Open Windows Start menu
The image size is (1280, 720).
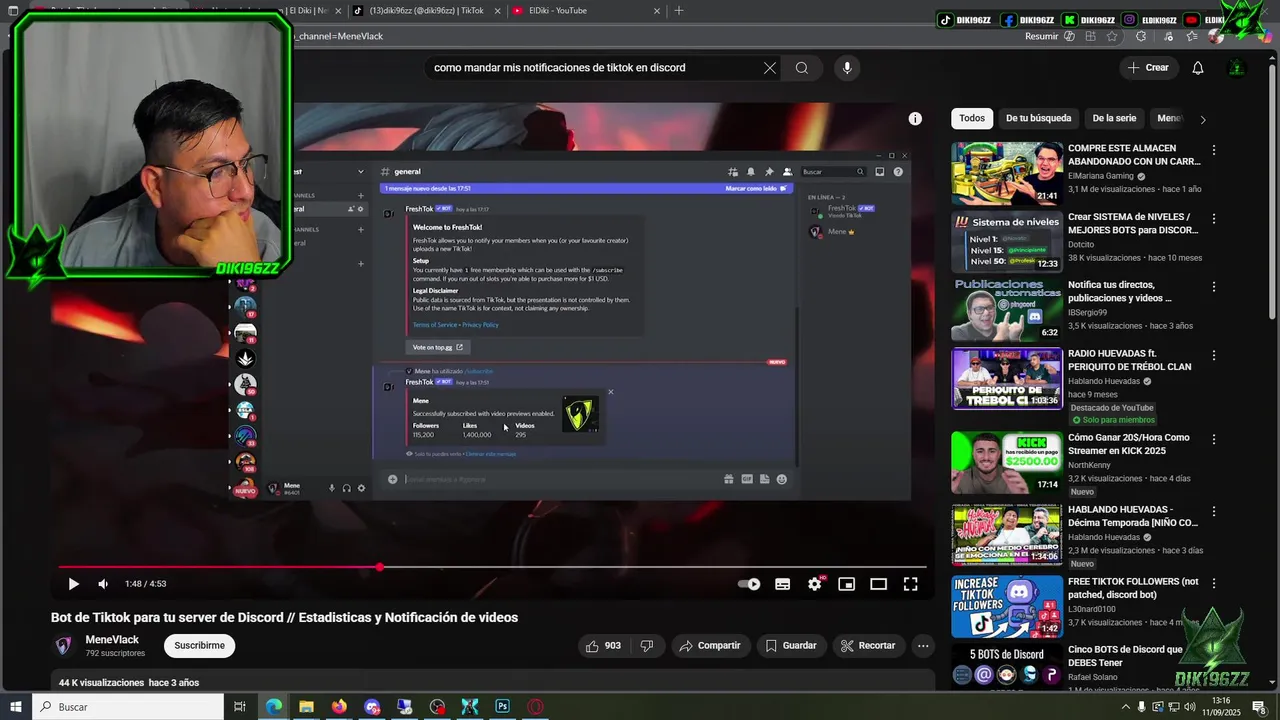pyautogui.click(x=14, y=707)
